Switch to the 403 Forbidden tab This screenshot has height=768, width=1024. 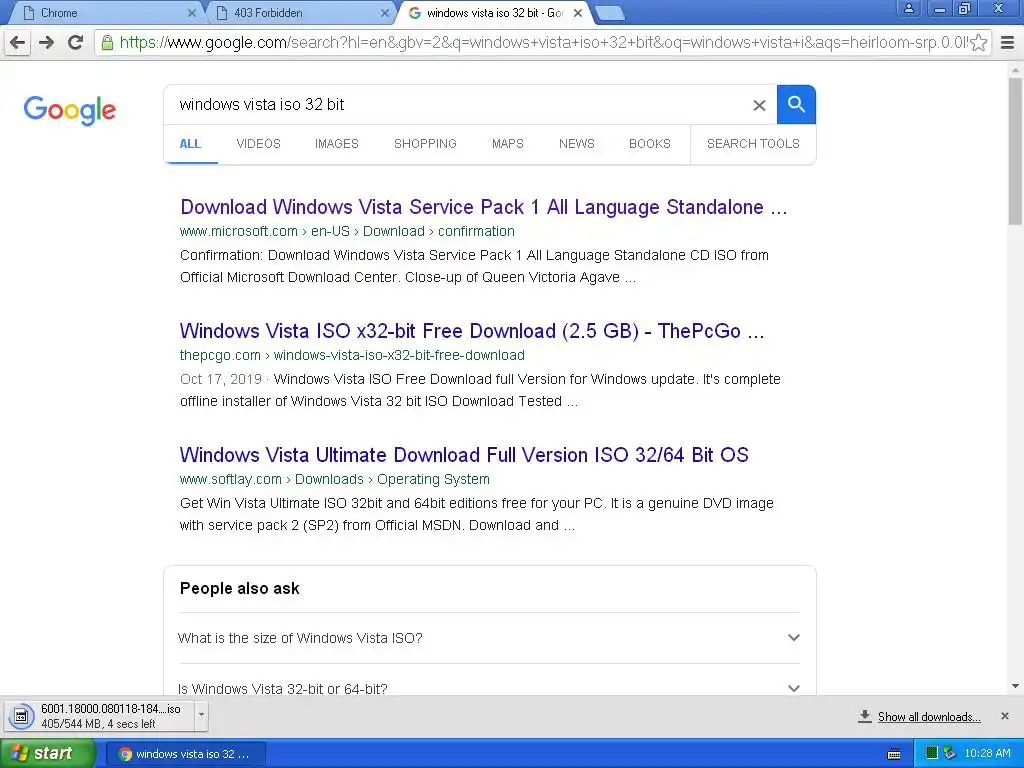pyautogui.click(x=300, y=13)
